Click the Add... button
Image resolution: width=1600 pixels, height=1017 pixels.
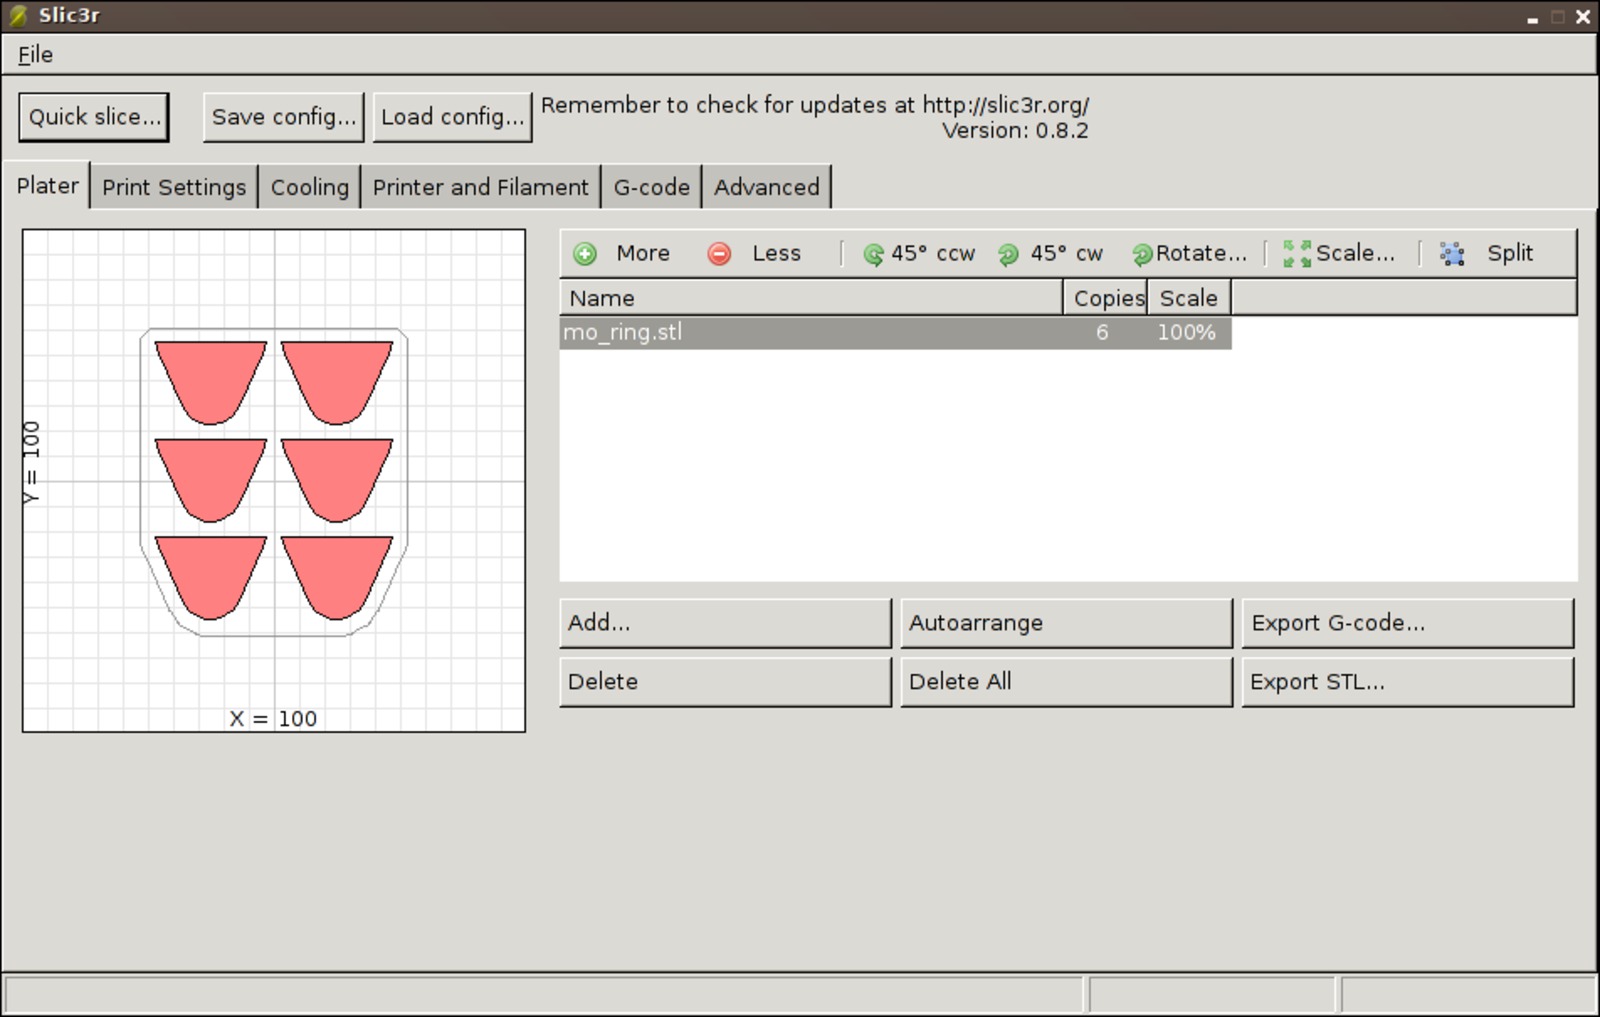(x=725, y=623)
